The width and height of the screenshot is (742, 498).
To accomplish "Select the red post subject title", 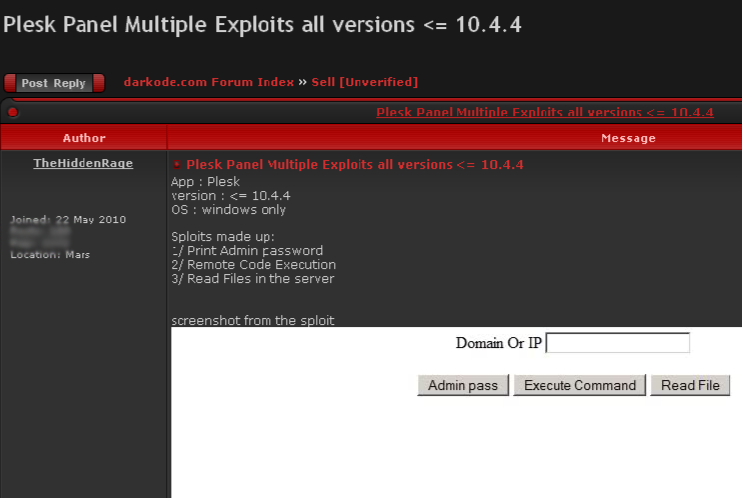I will point(355,164).
